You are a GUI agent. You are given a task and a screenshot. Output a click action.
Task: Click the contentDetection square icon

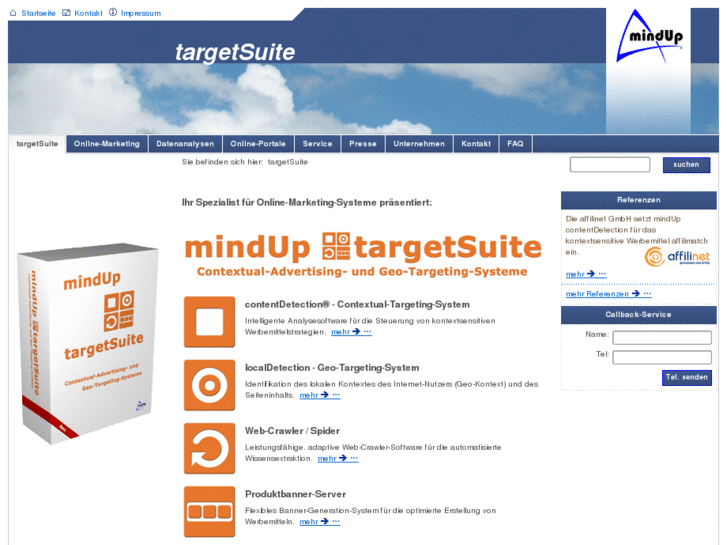point(210,322)
